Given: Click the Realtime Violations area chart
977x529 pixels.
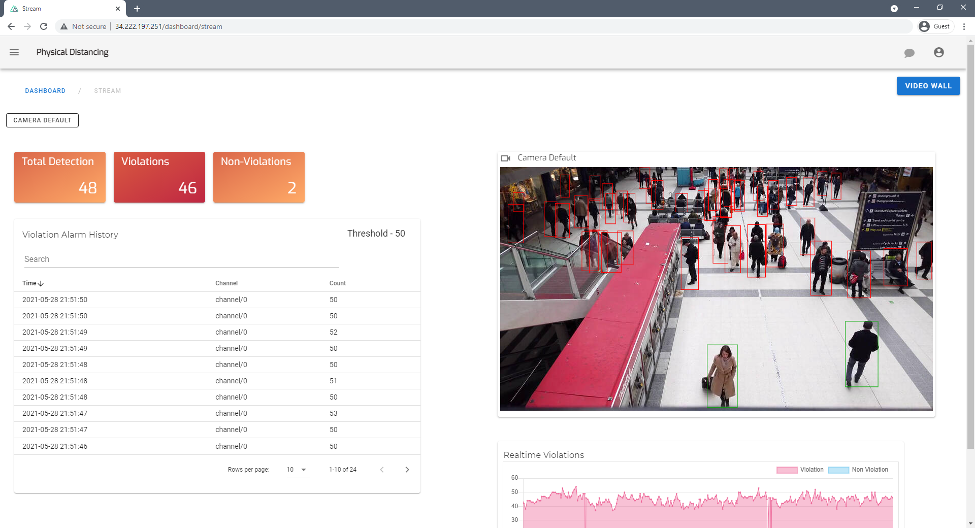Looking at the screenshot, I should 707,505.
